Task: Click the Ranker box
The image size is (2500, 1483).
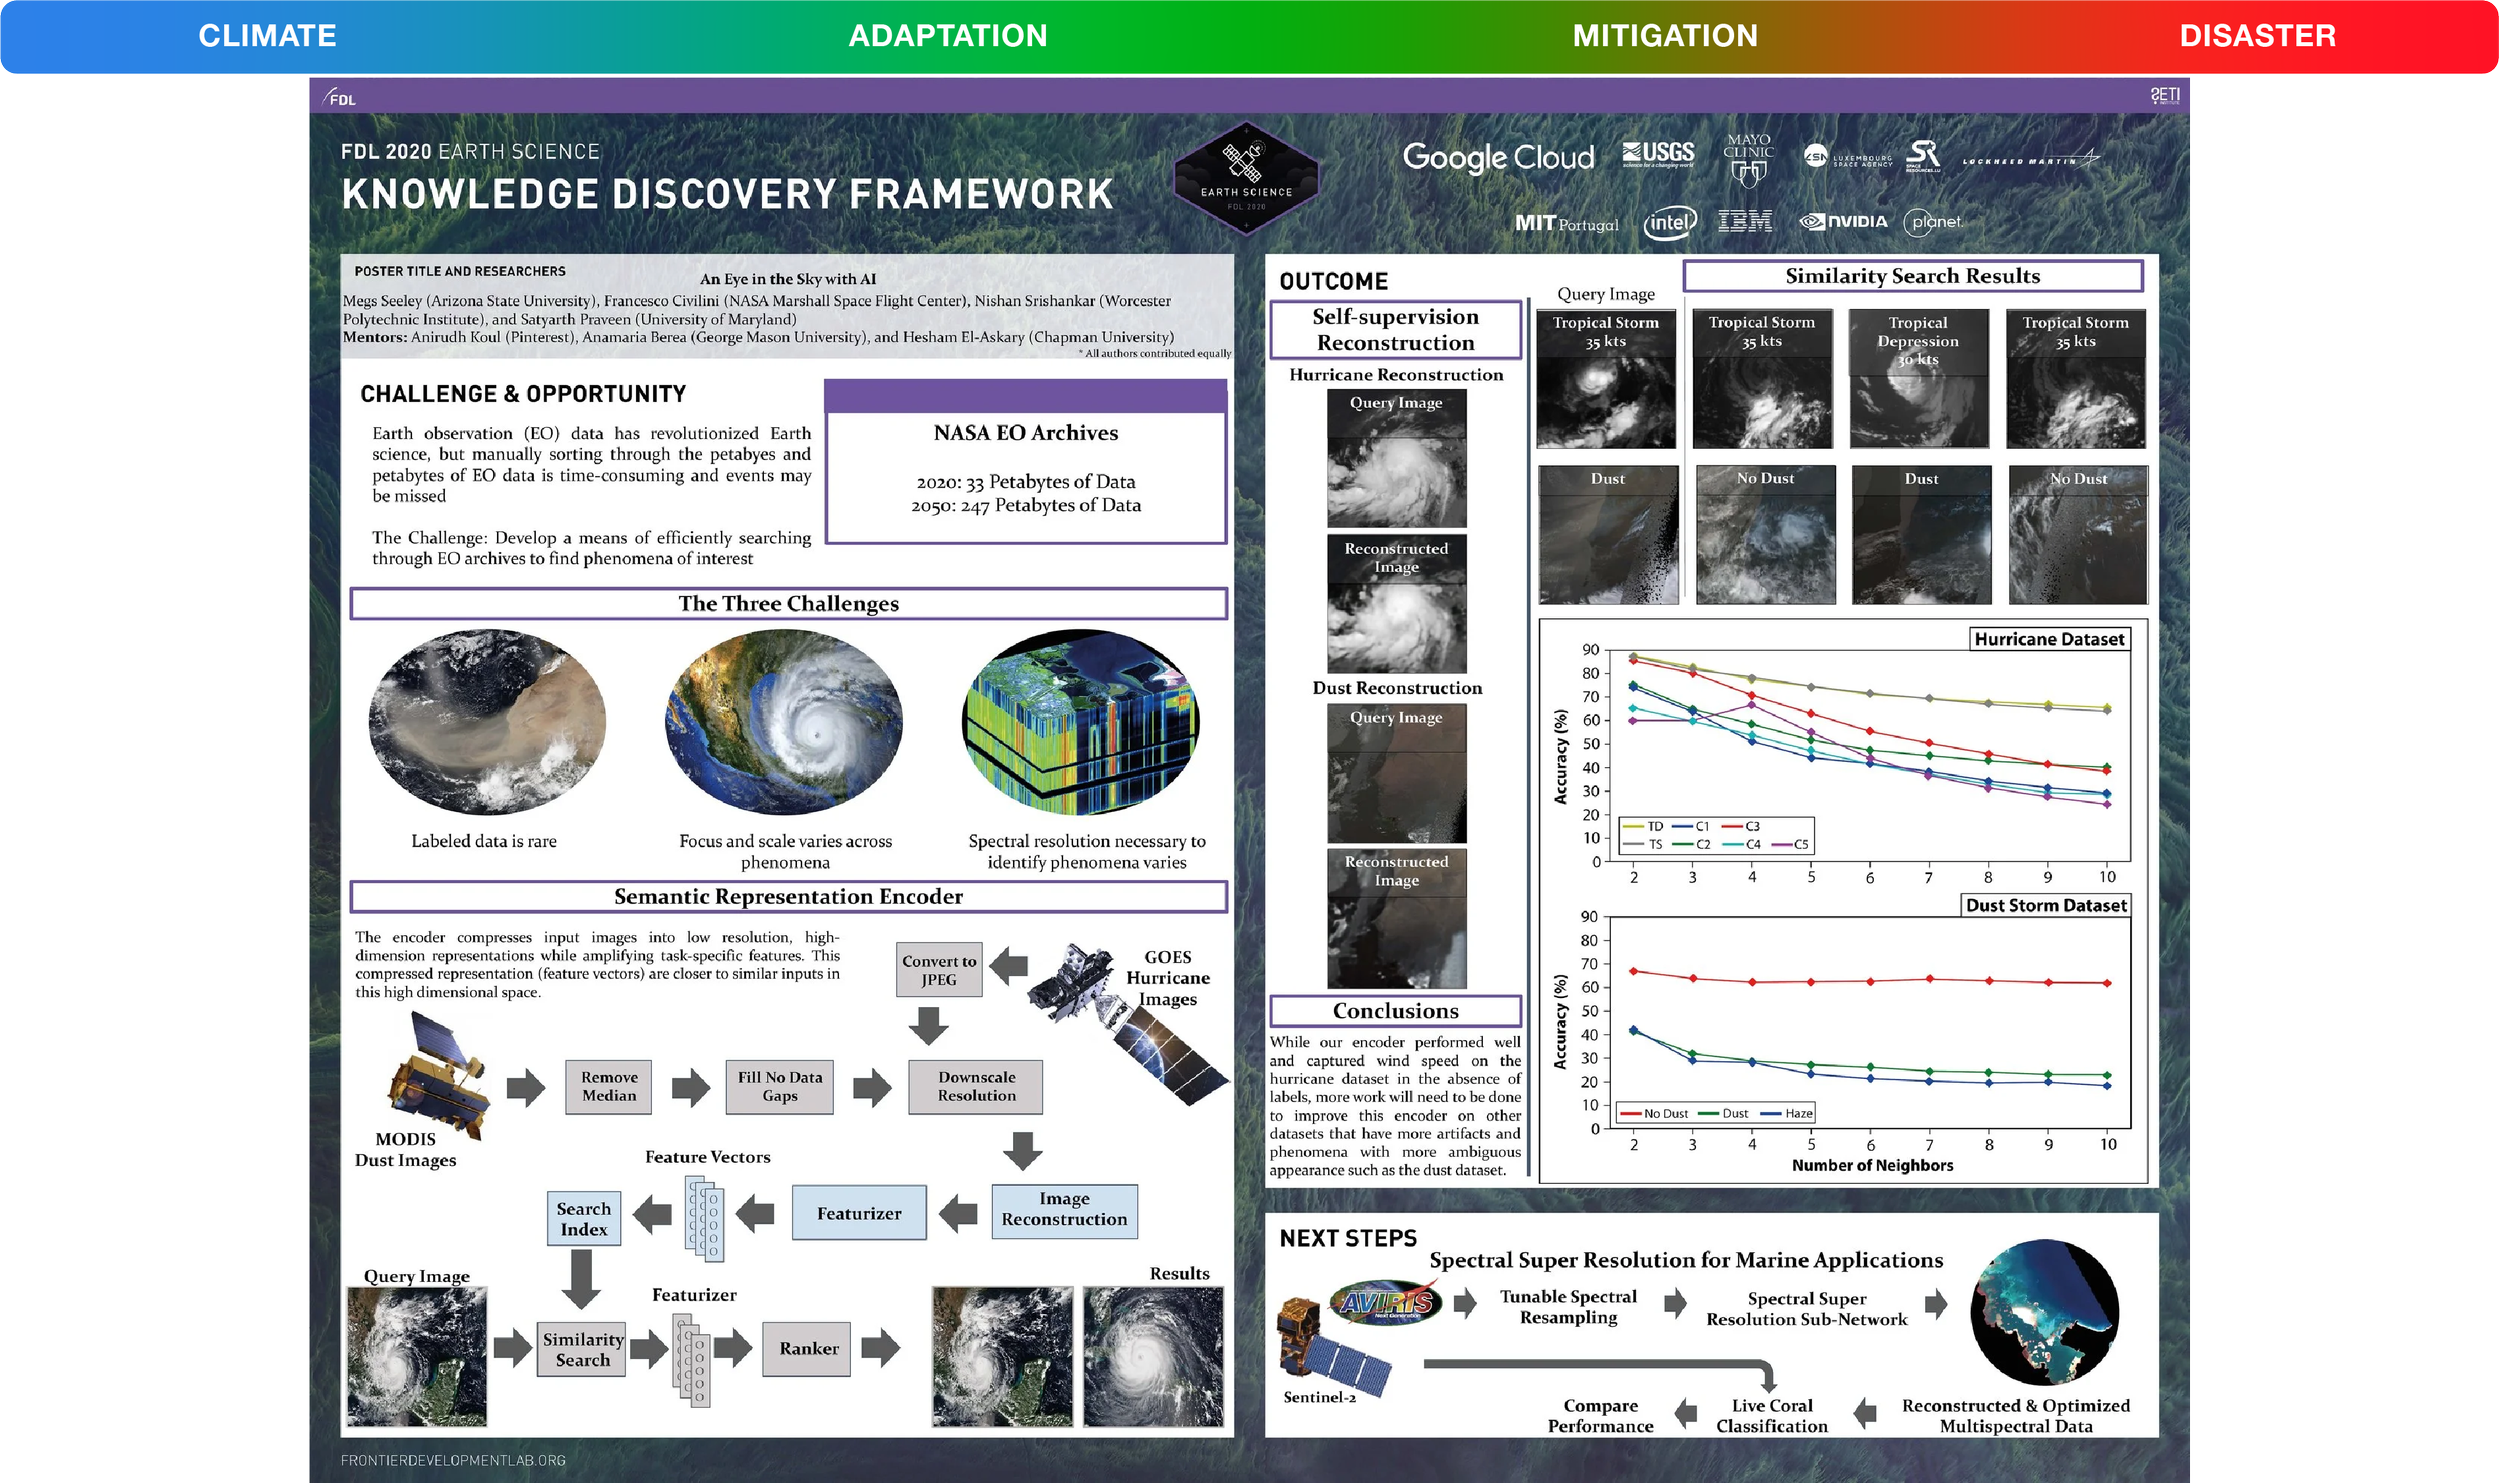Action: point(808,1349)
